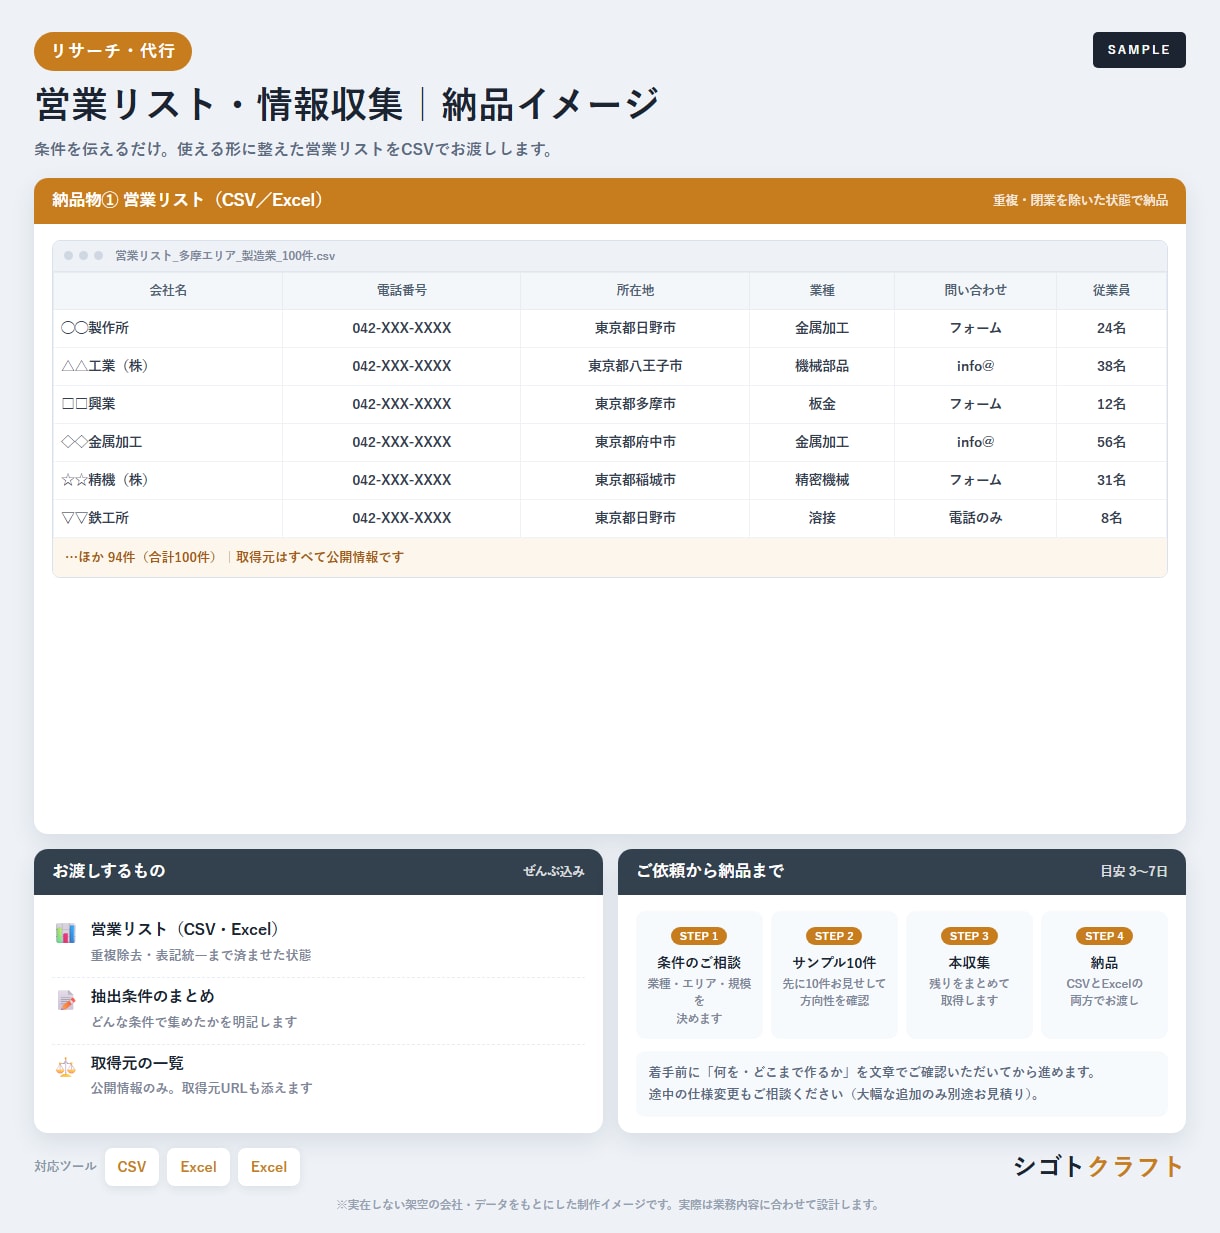Click the シゴトクラフト brand logo
Viewport: 1220px width, 1233px height.
tap(1098, 1166)
